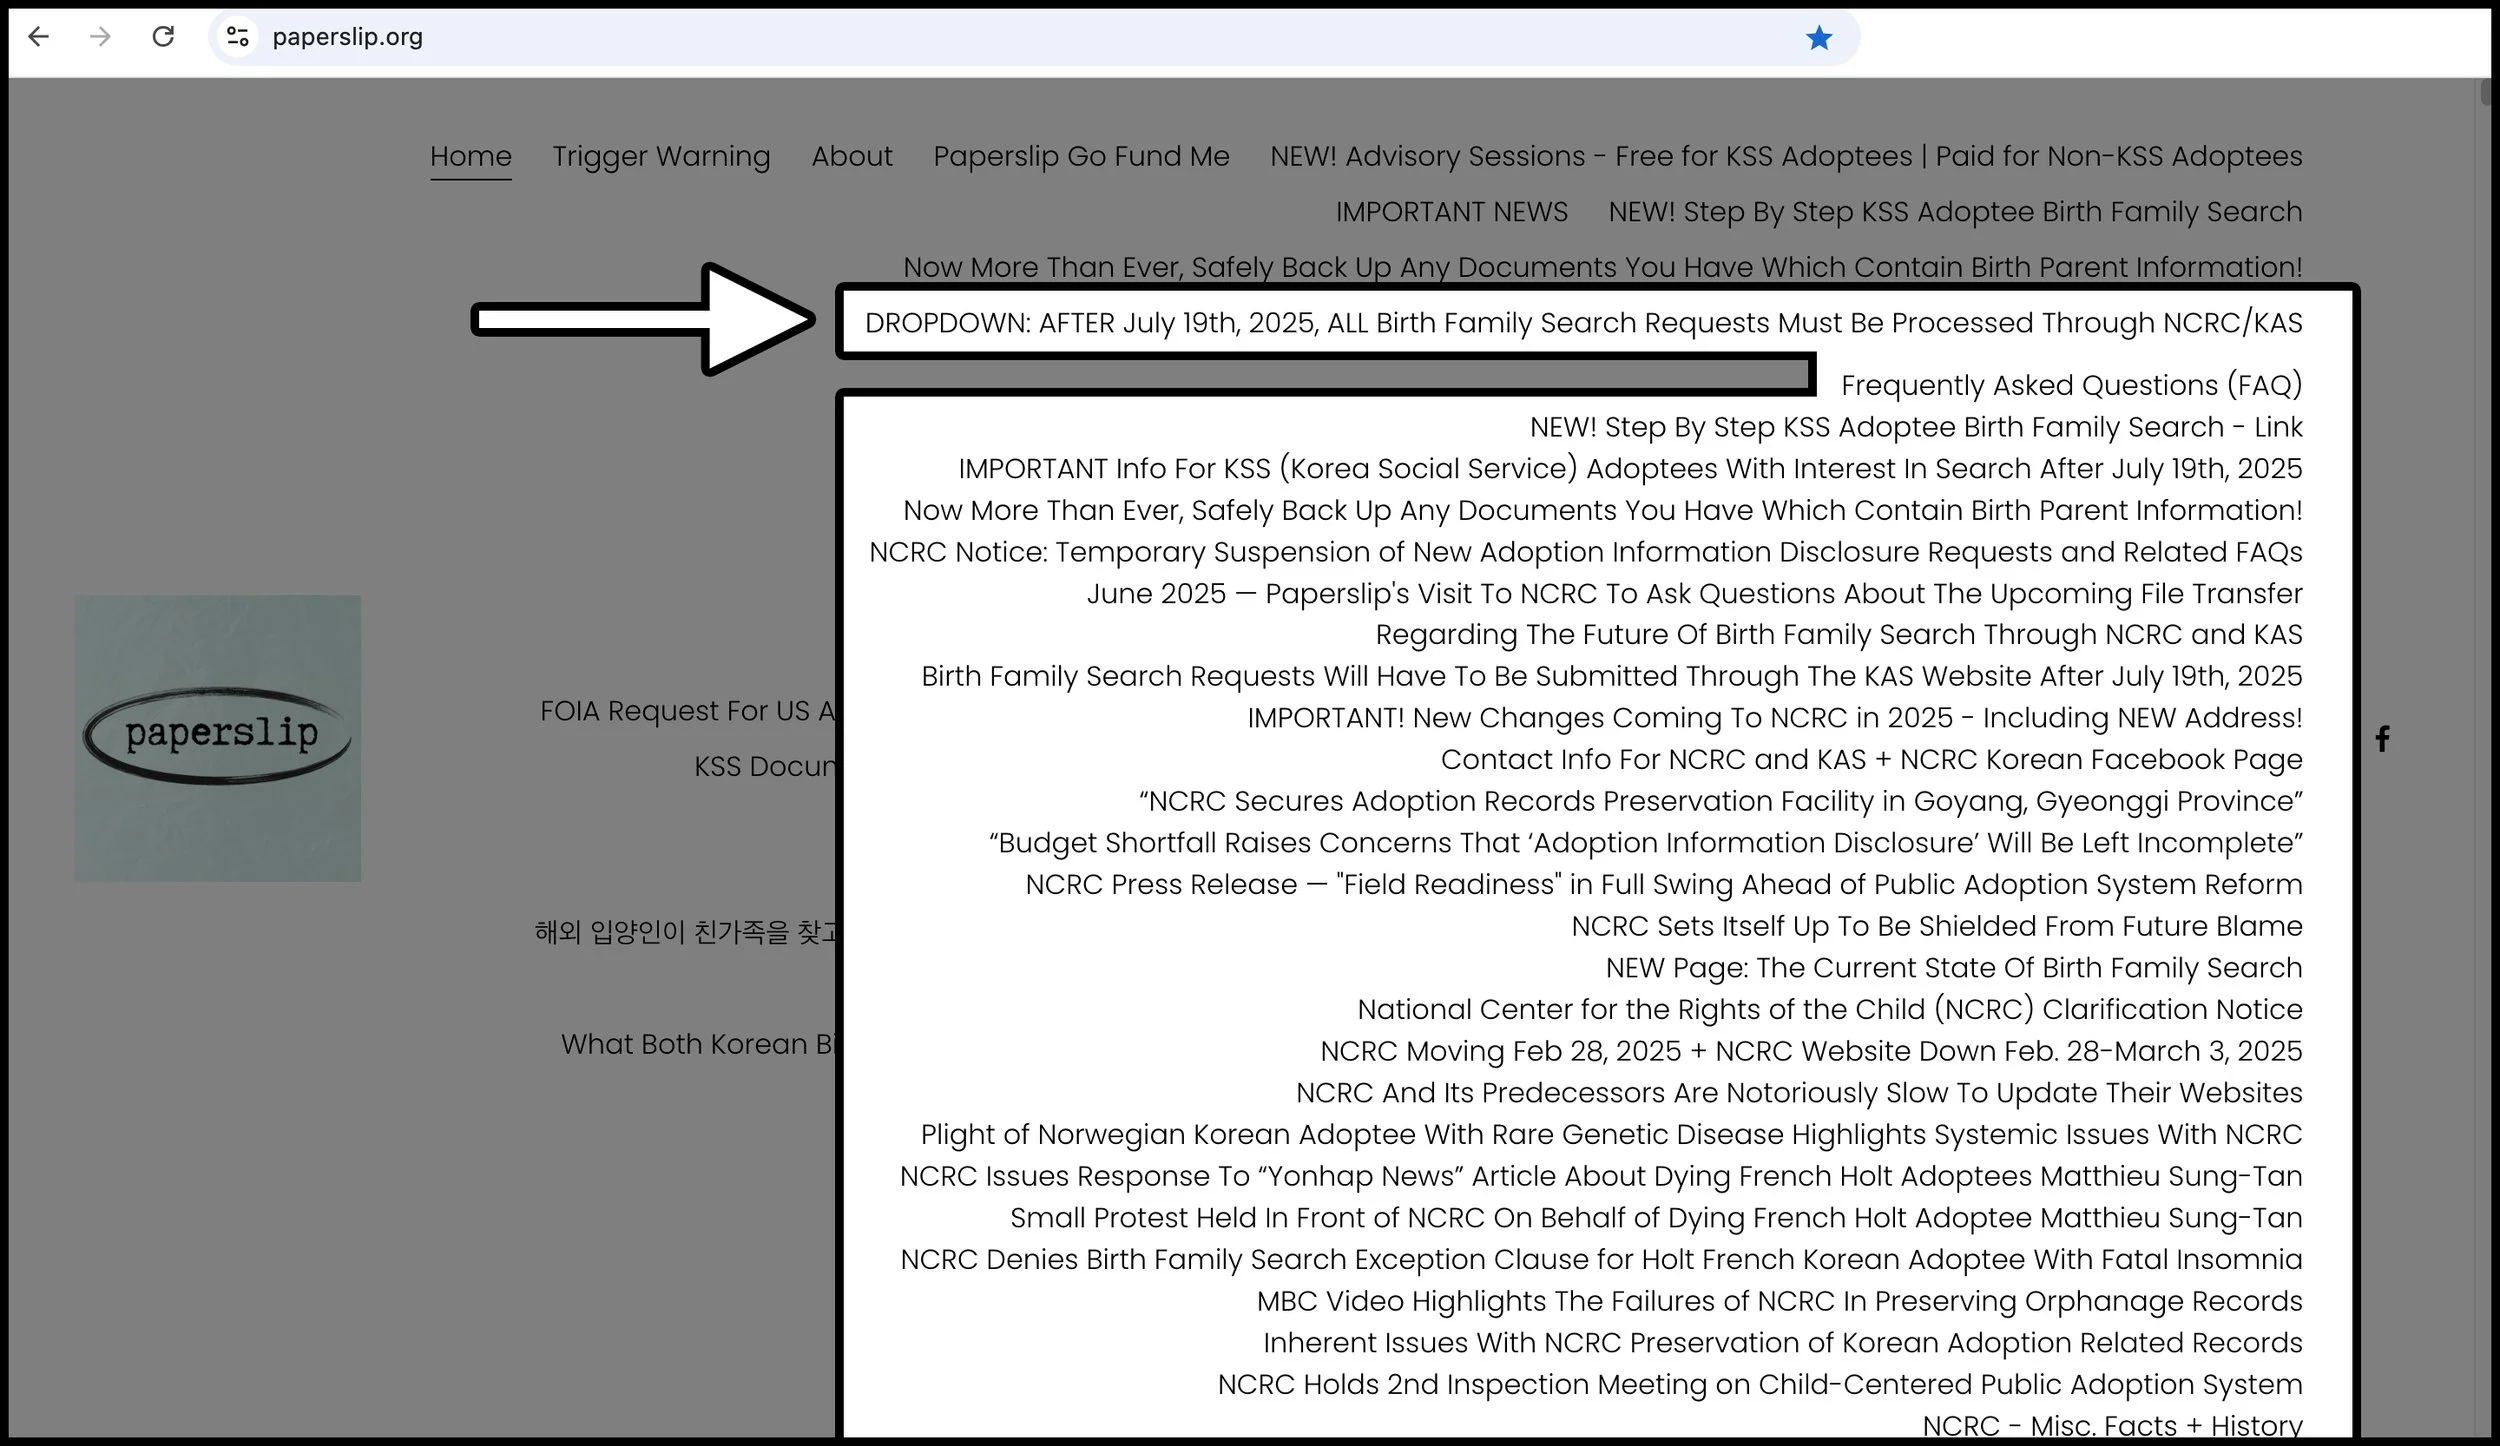Click the browser forward arrow

pyautogui.click(x=100, y=37)
